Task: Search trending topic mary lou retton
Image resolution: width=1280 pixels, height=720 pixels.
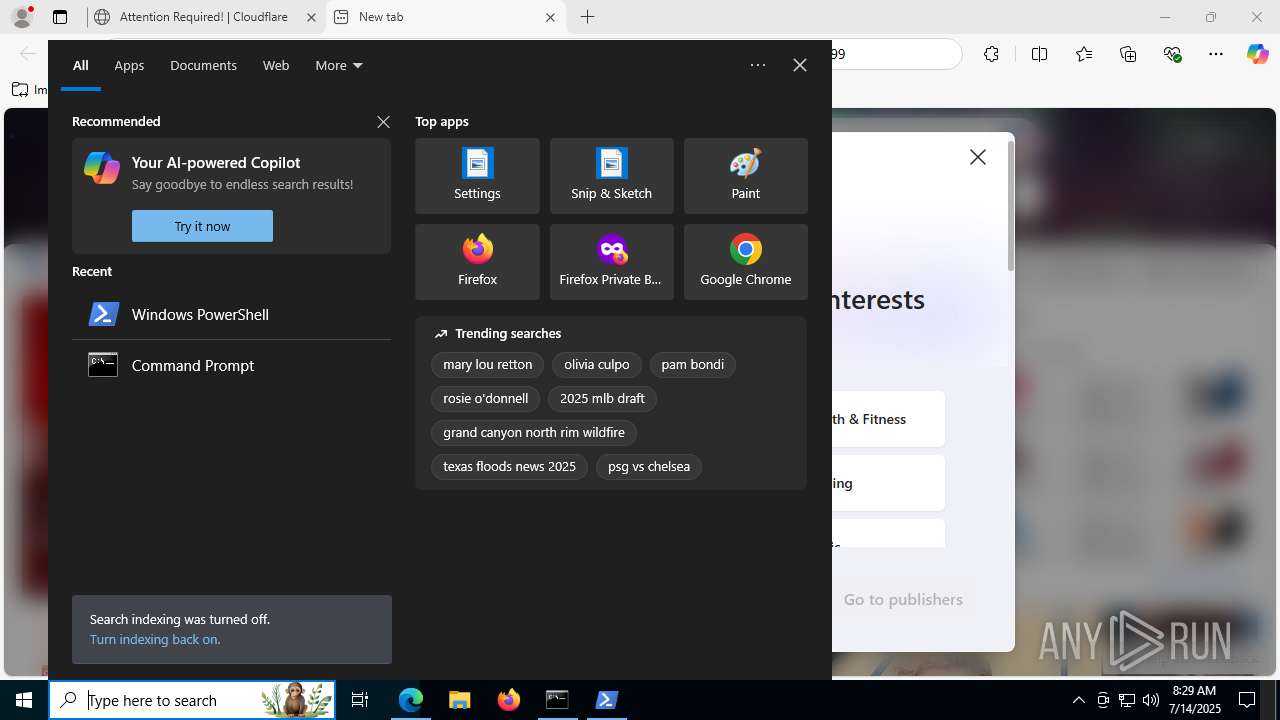Action: tap(487, 365)
